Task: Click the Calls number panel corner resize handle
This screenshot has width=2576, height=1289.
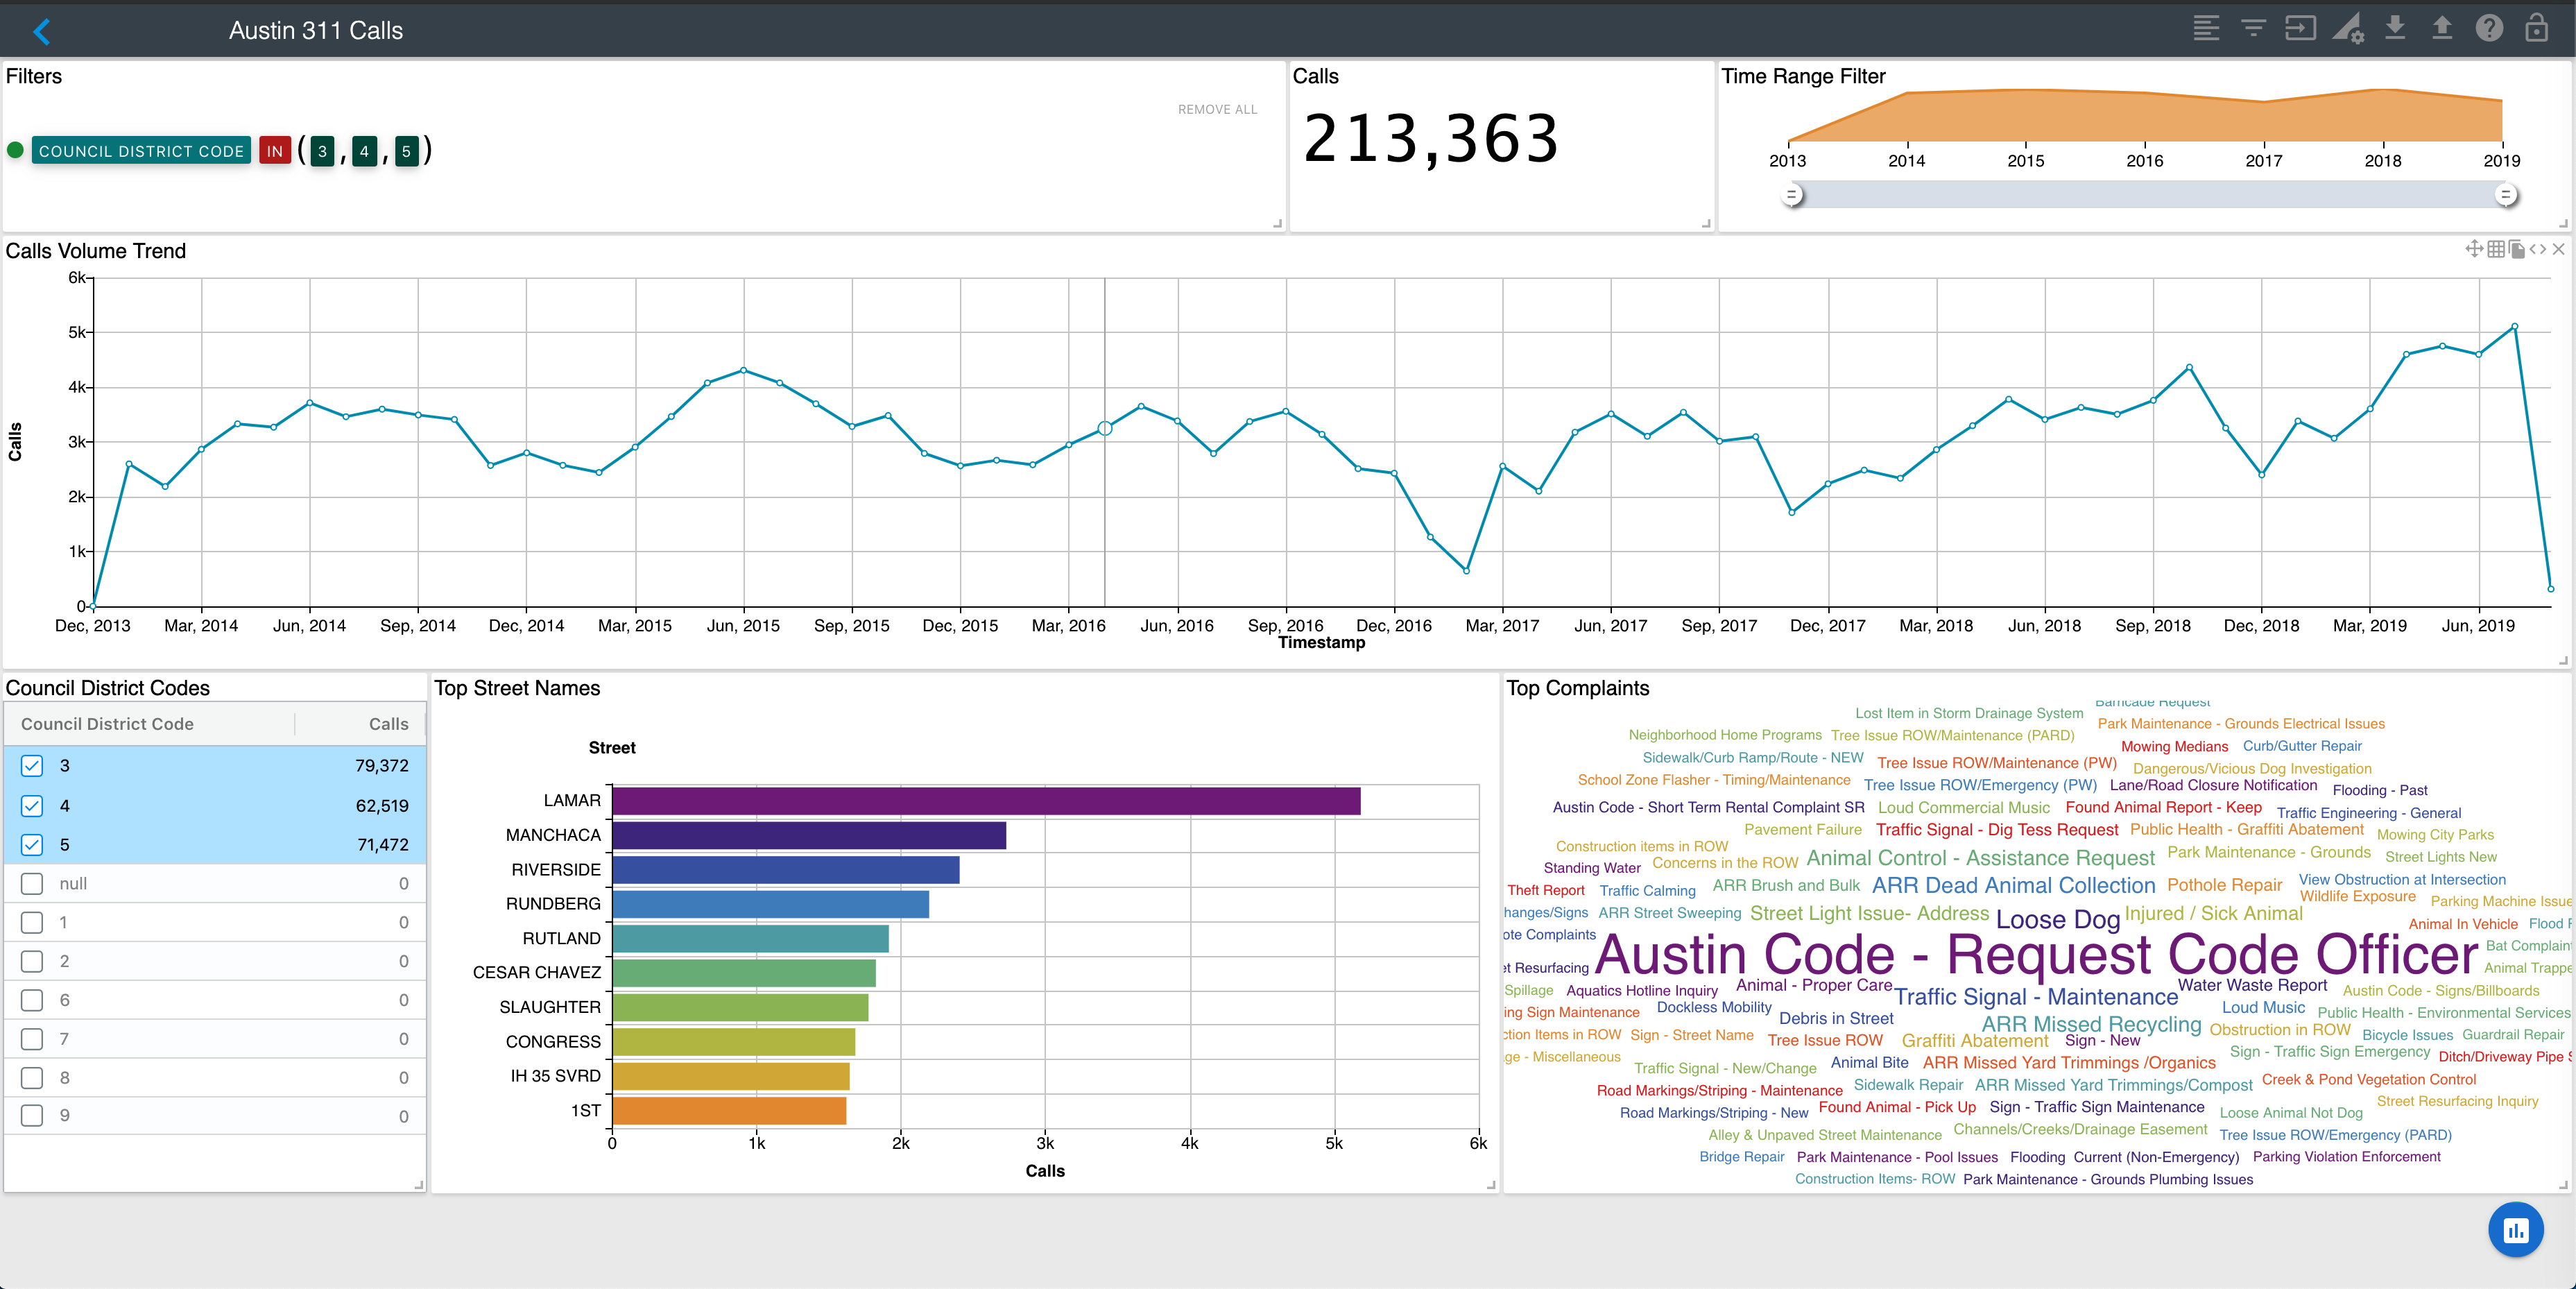Action: click(1706, 223)
